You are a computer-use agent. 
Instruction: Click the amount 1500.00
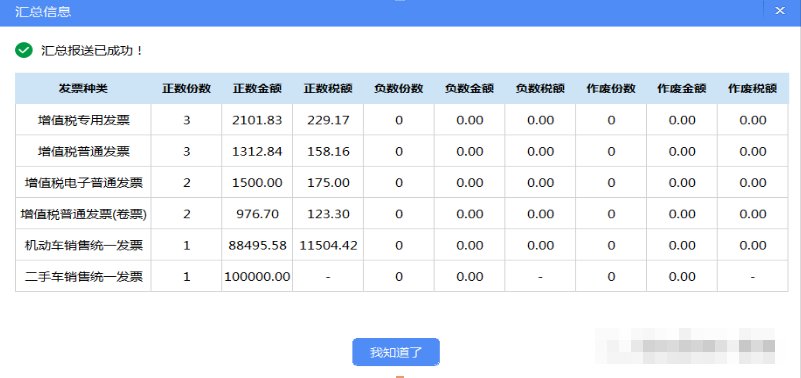point(257,183)
